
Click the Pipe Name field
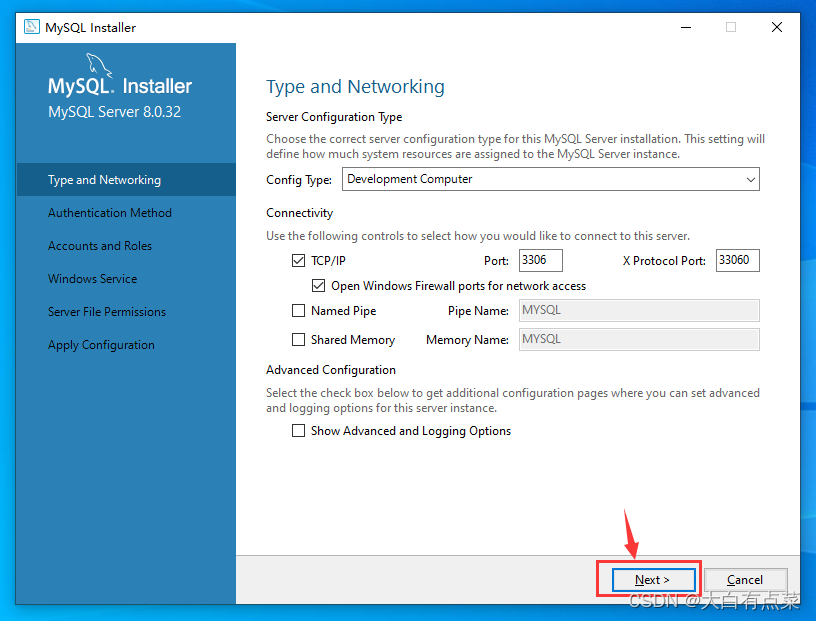(x=639, y=310)
